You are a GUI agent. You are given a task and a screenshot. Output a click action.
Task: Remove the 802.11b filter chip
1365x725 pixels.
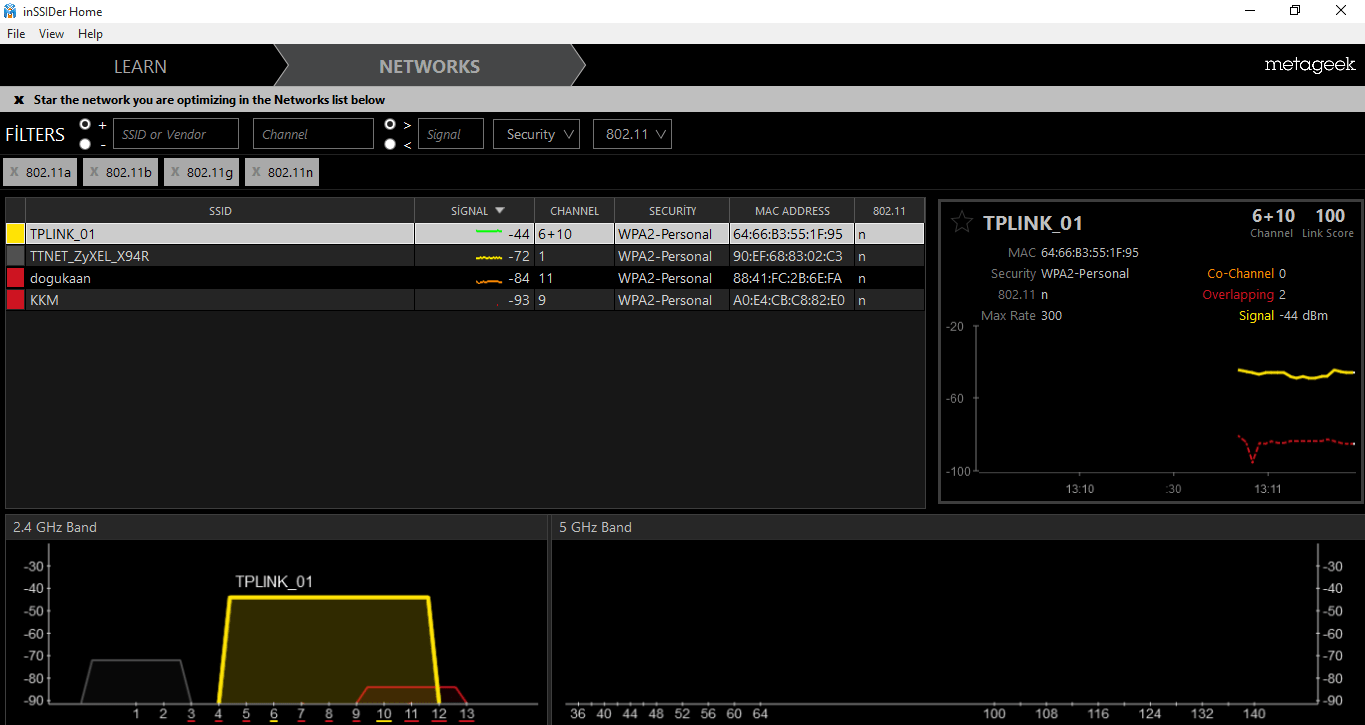pos(94,172)
